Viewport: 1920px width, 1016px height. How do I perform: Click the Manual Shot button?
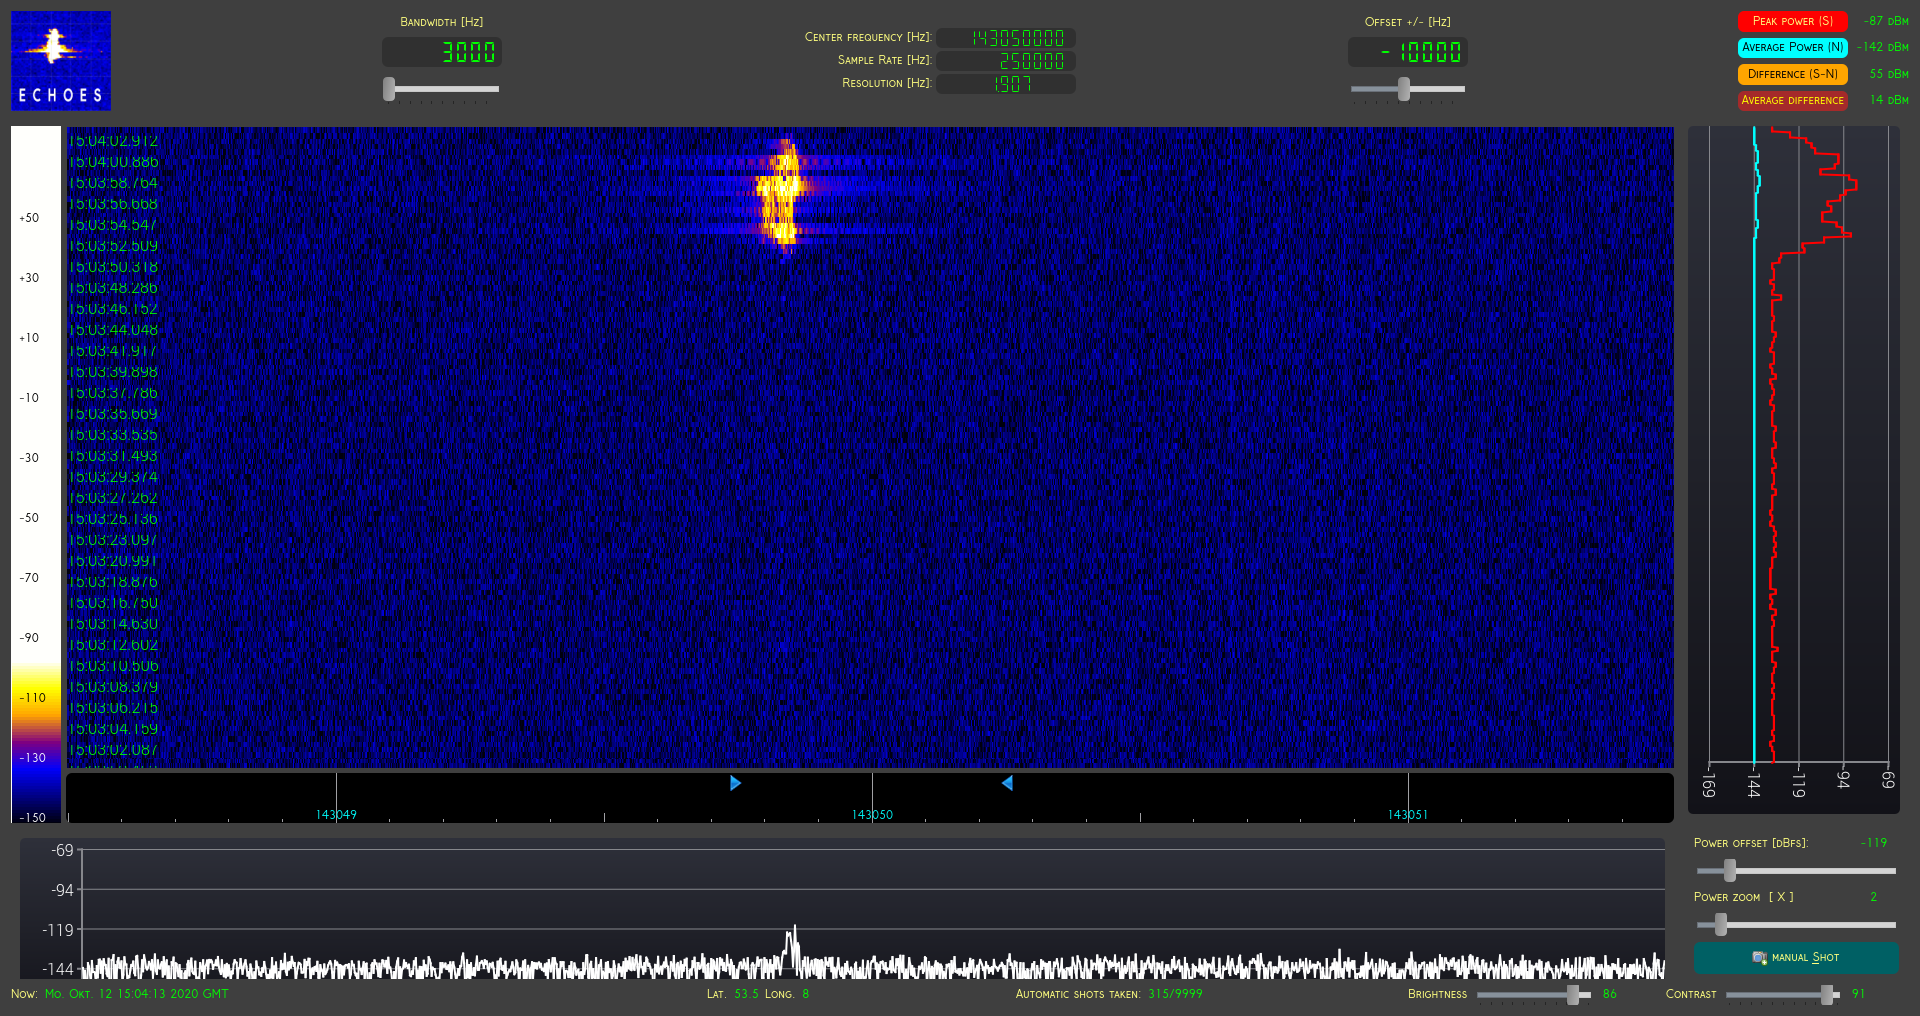coord(1796,958)
